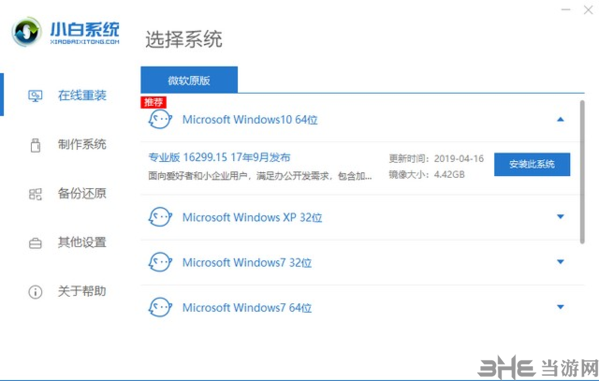The height and width of the screenshot is (381, 599).
Task: Collapse the Windows10 64位 arrow
Action: click(560, 120)
